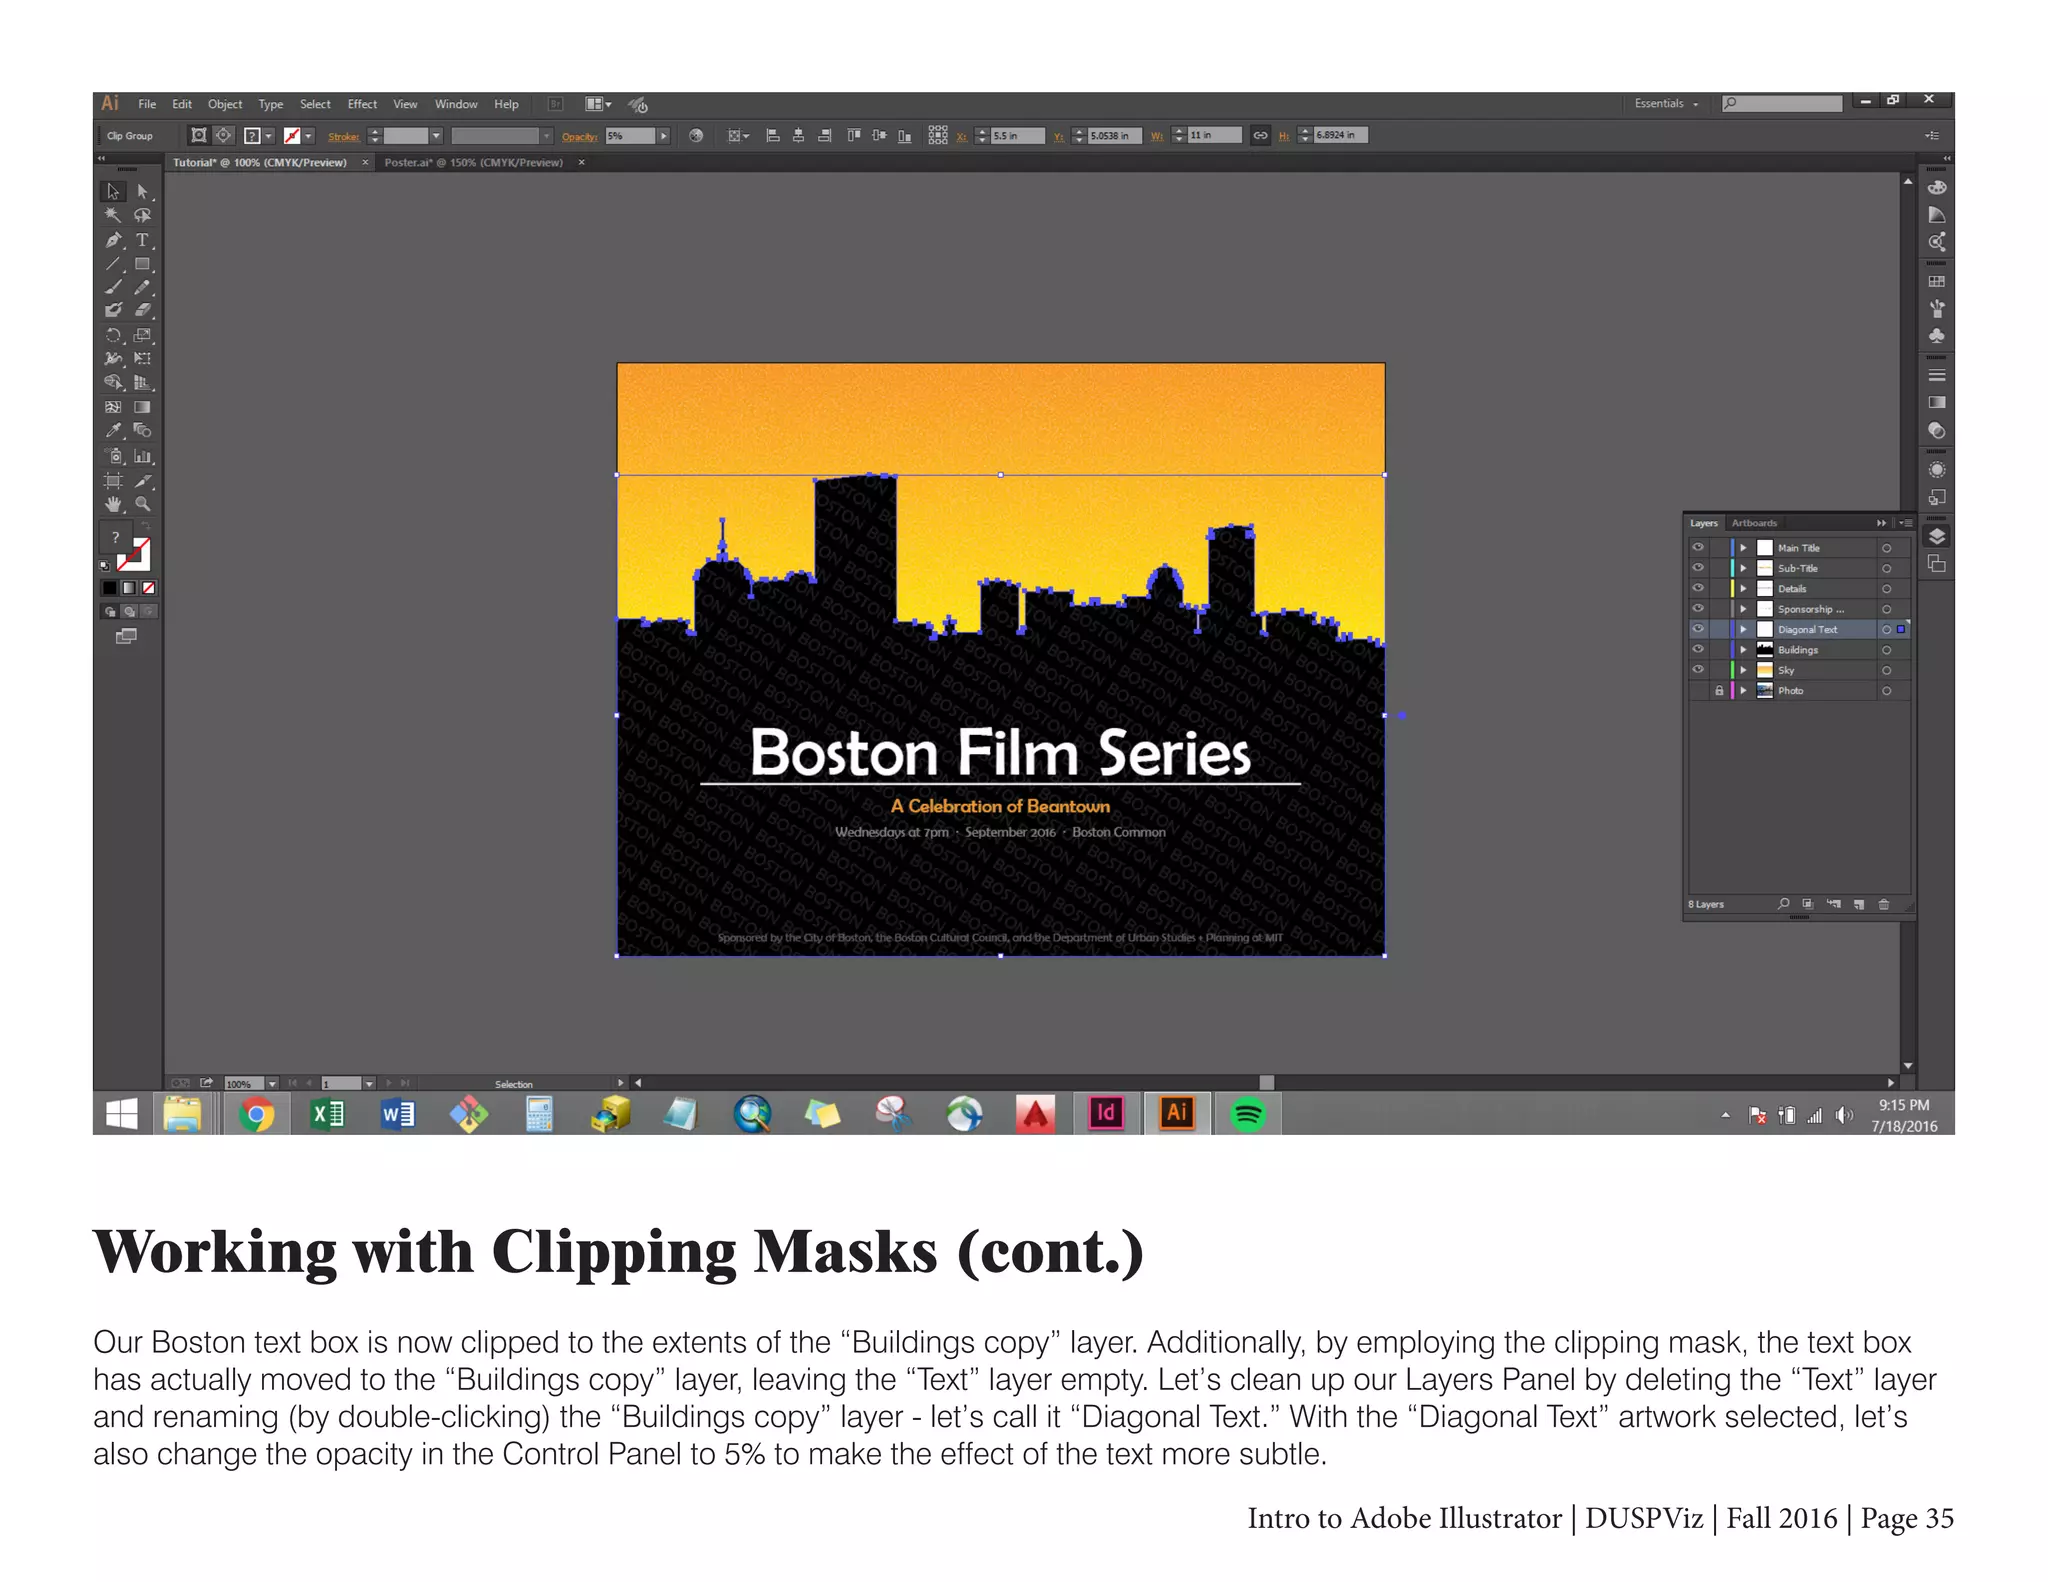Select the Paintbrush tool
This screenshot has height=1582, width=2048.
pos(113,287)
